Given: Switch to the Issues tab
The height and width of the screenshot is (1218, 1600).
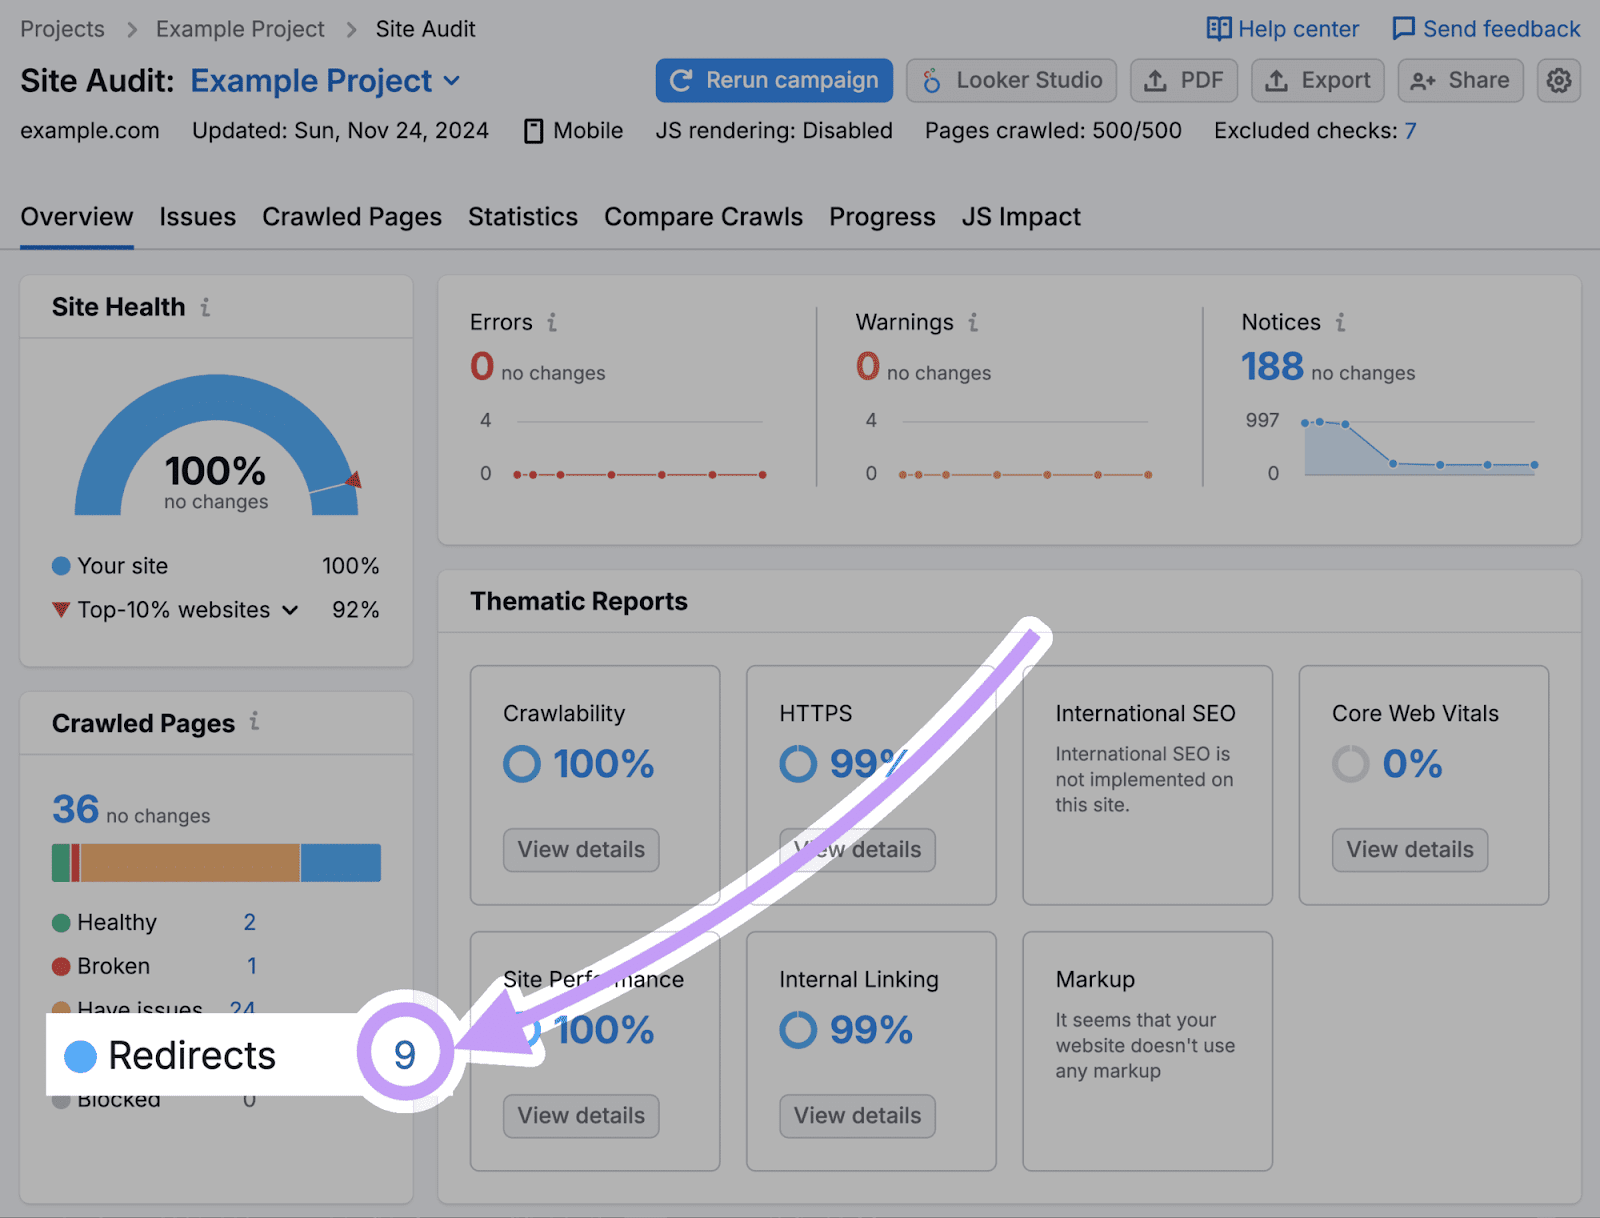Looking at the screenshot, I should pos(197,217).
